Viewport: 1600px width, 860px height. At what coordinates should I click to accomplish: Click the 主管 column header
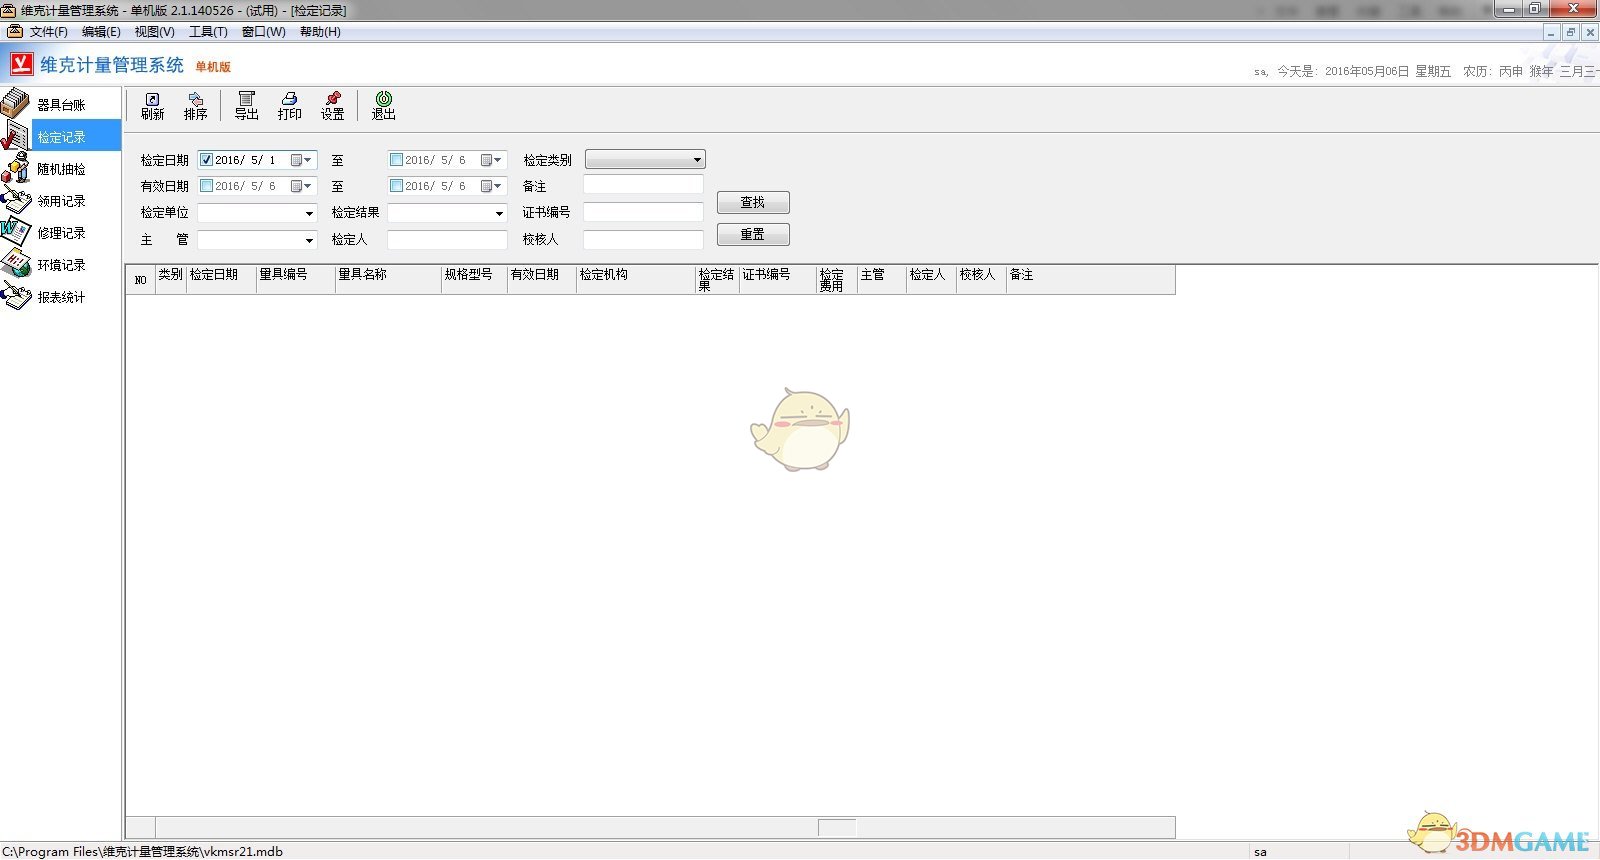pos(882,280)
